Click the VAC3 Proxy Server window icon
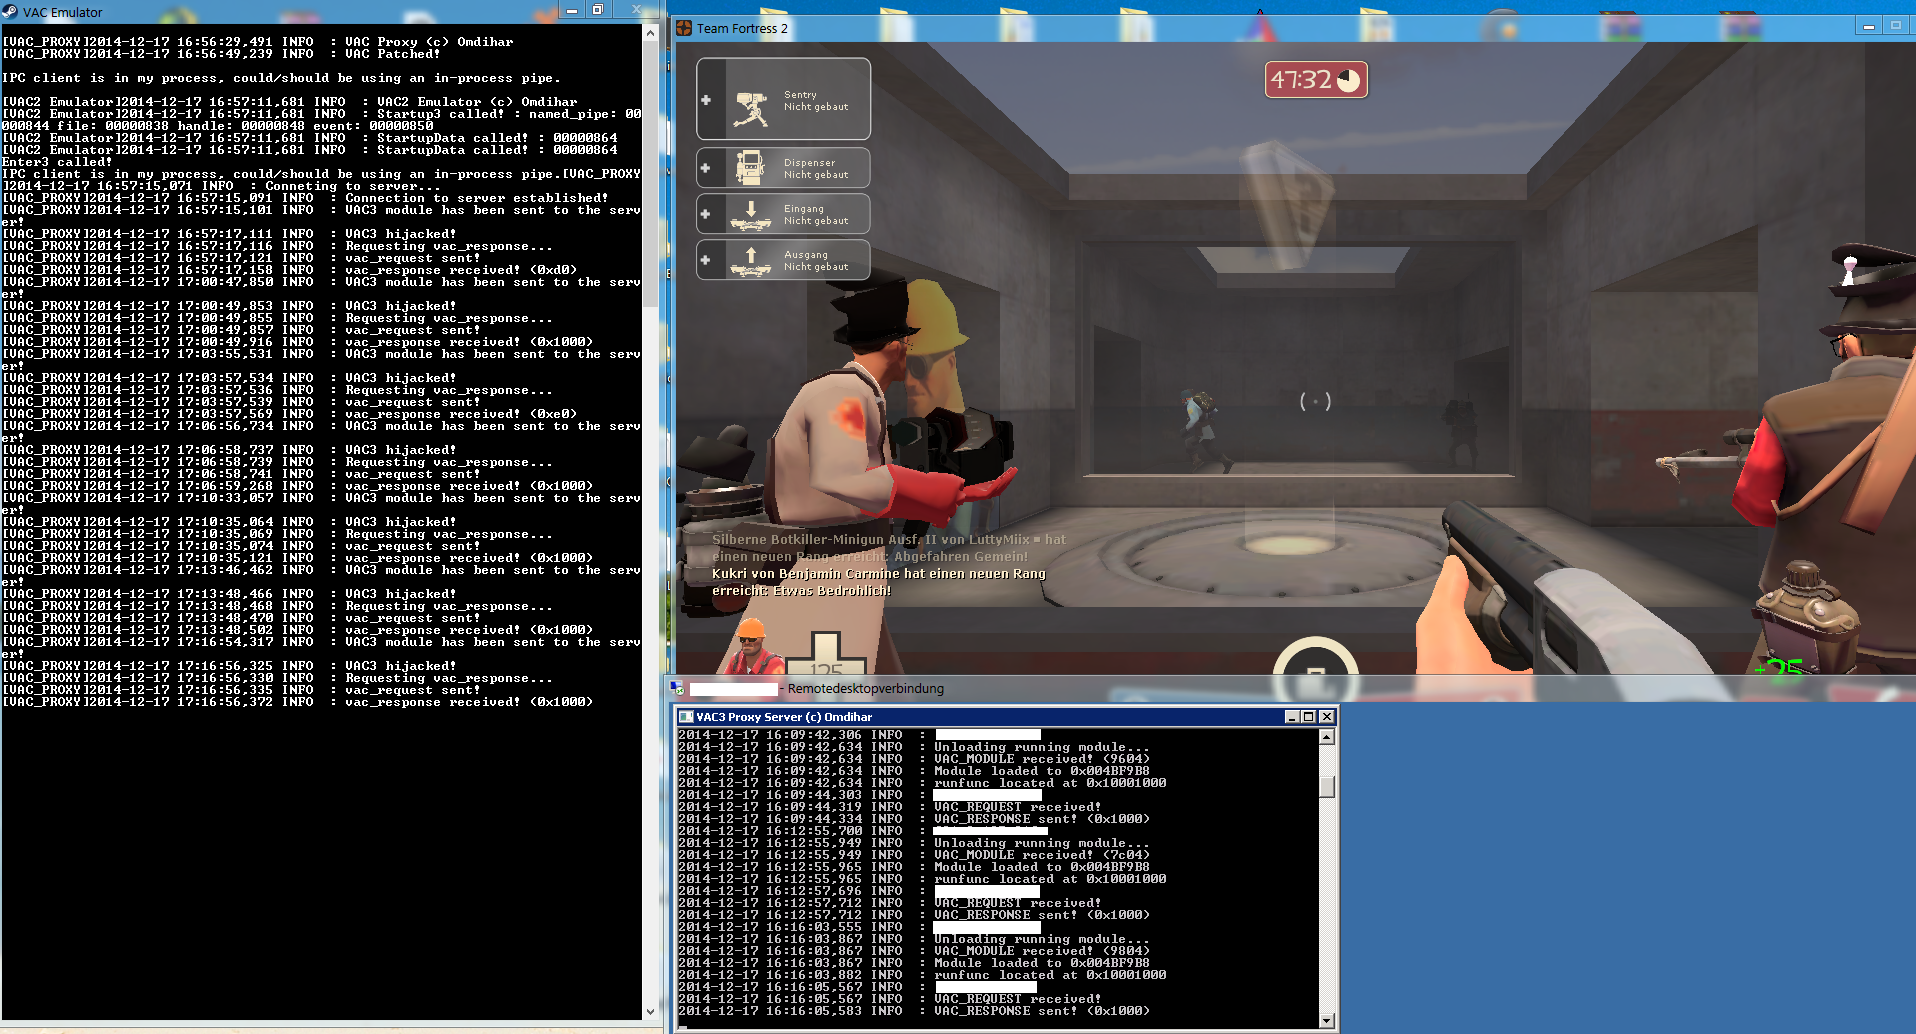This screenshot has height=1034, width=1916. click(686, 717)
